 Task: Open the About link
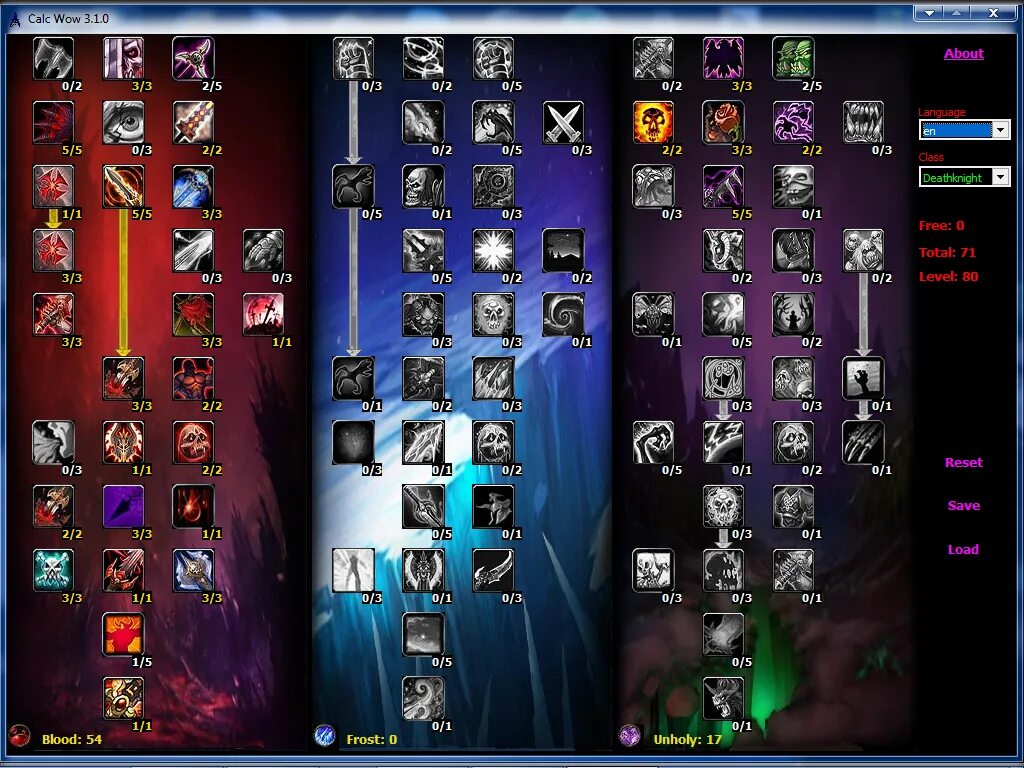click(x=963, y=54)
